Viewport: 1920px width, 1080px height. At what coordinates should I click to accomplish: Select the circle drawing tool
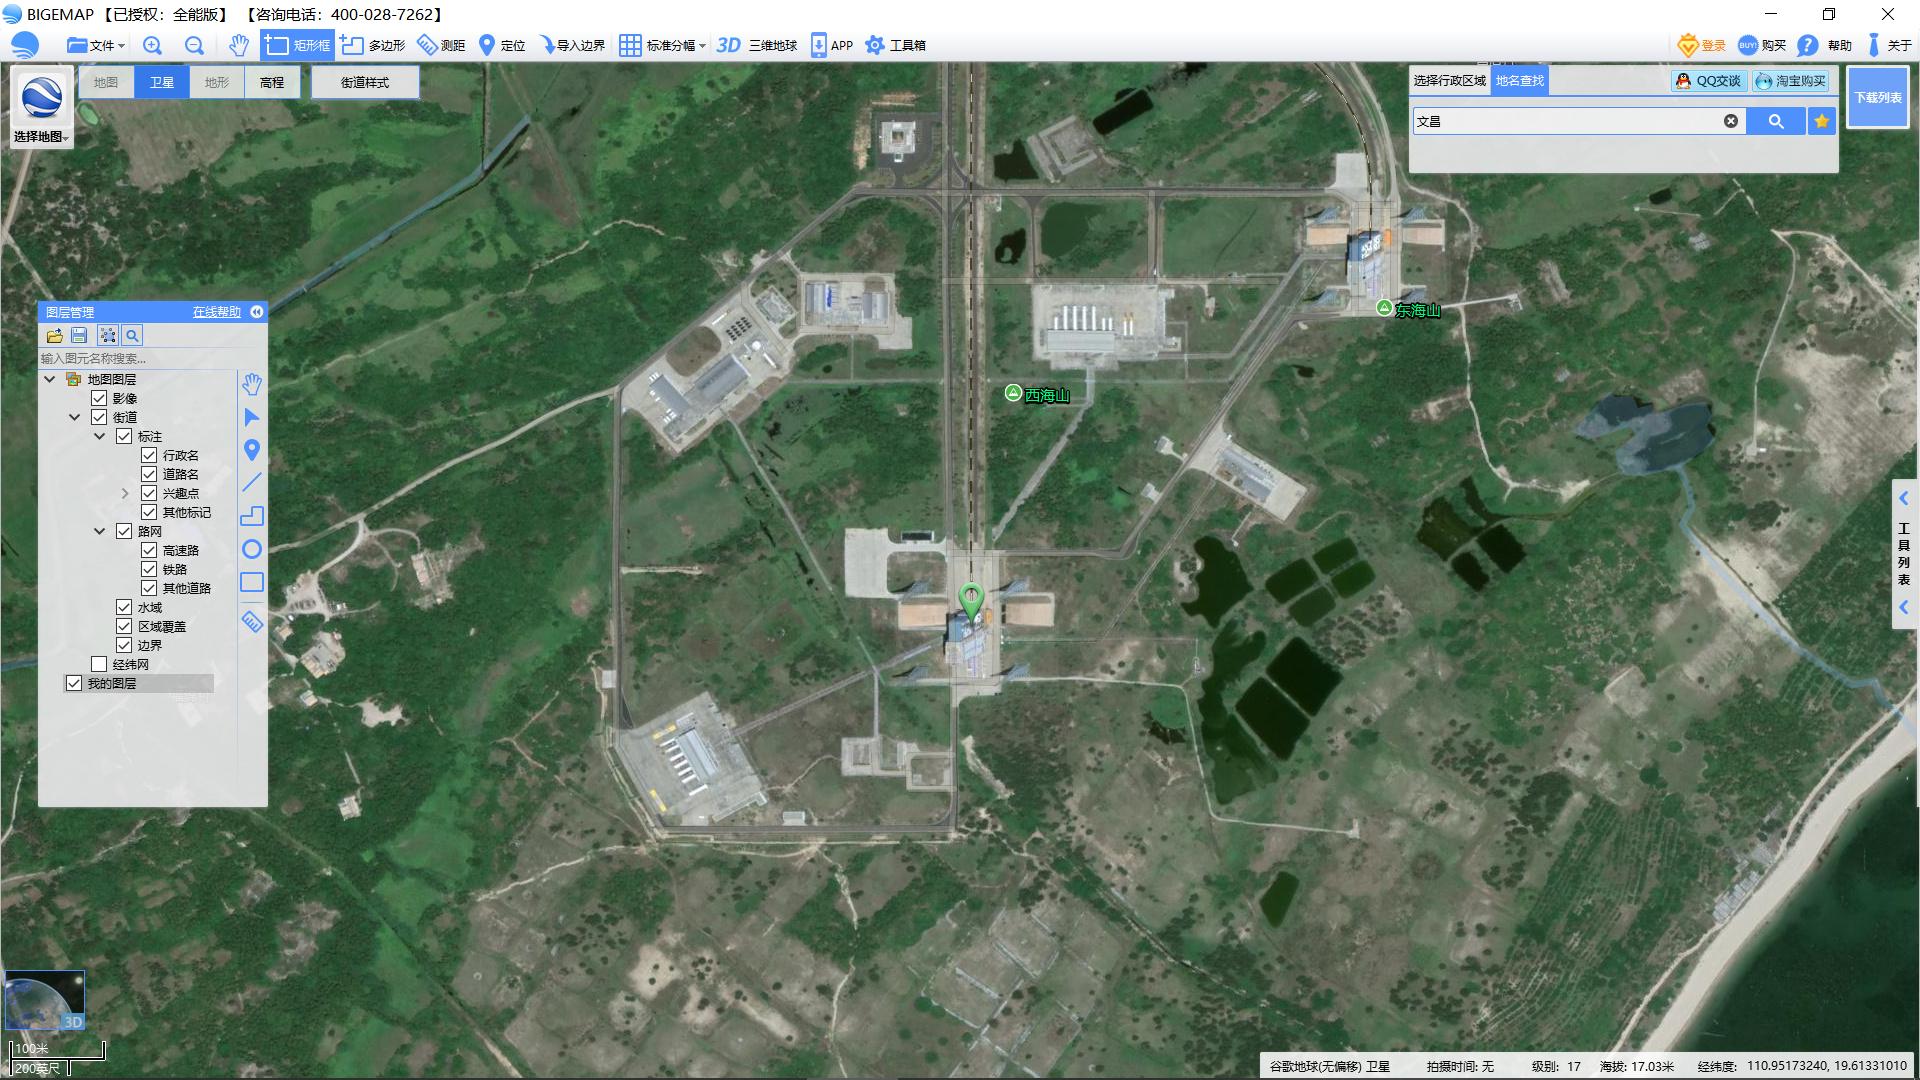click(252, 549)
